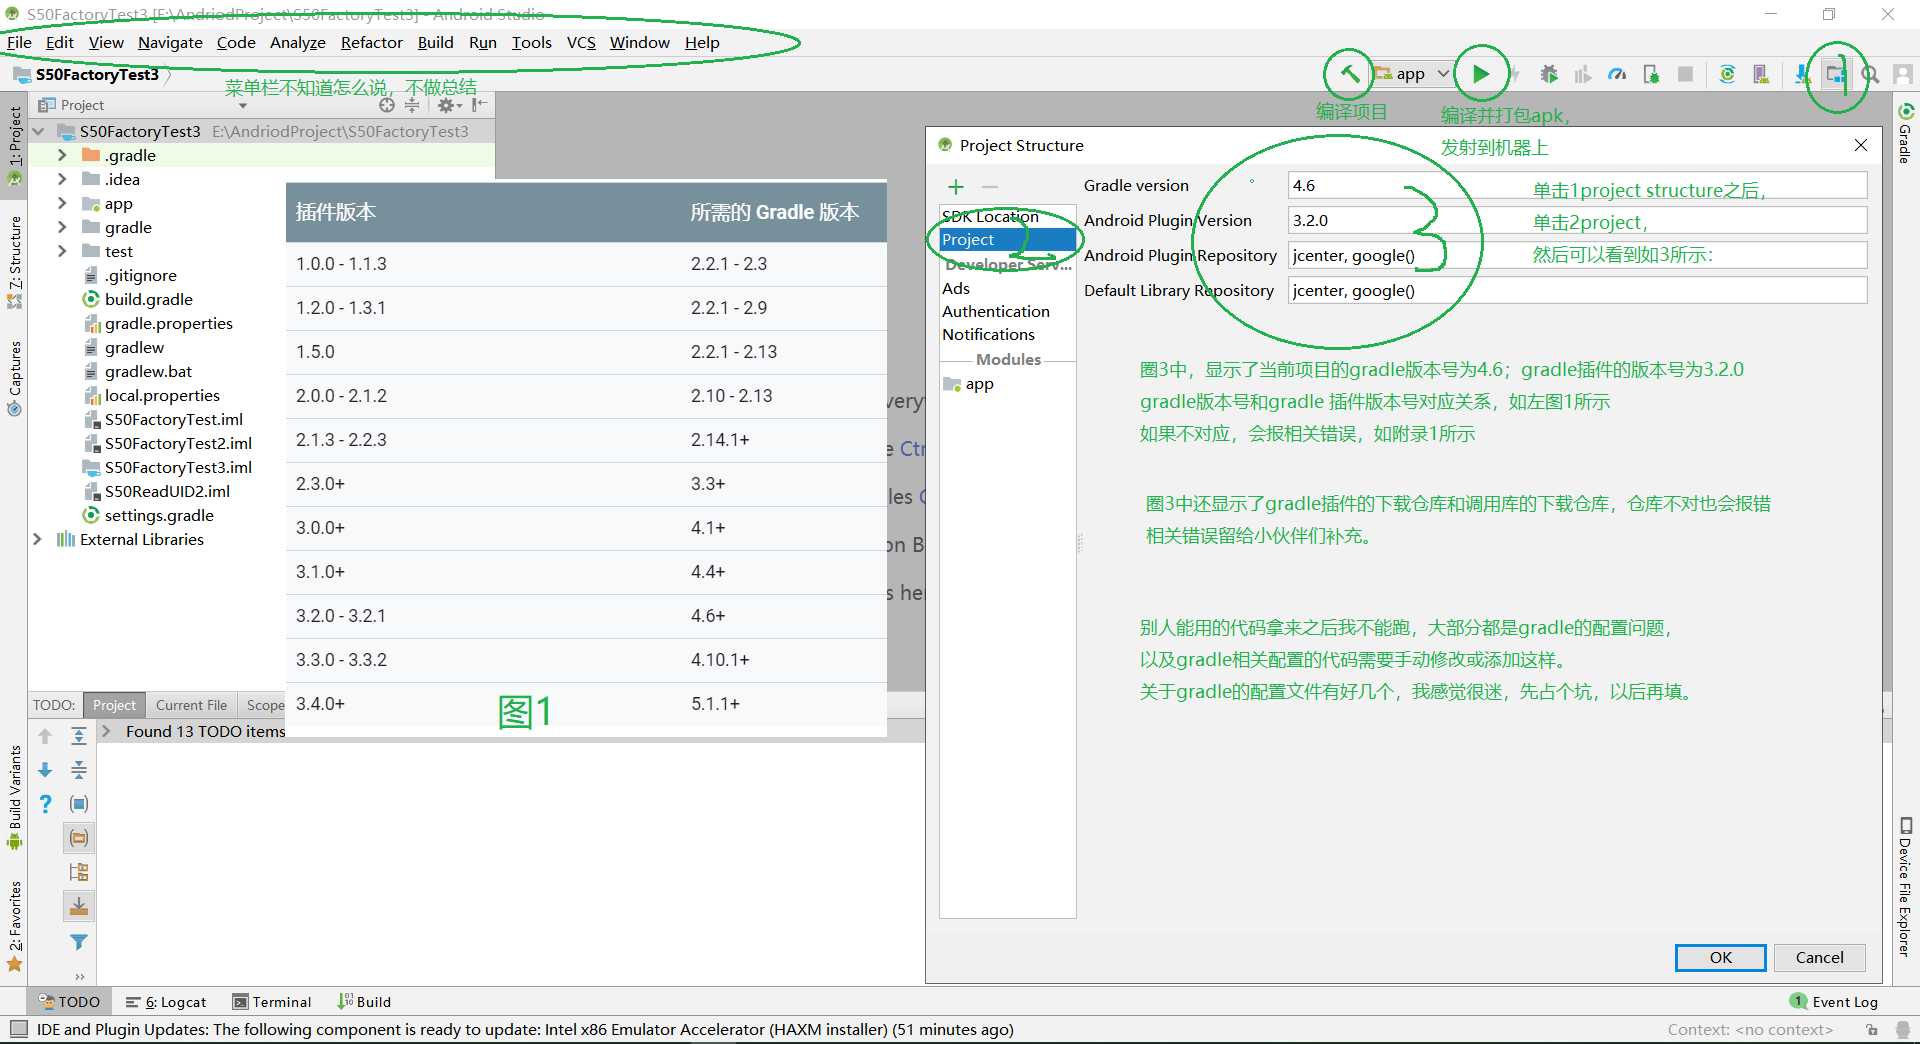Expand the .gradle folder
Image resolution: width=1920 pixels, height=1044 pixels.
click(x=62, y=155)
